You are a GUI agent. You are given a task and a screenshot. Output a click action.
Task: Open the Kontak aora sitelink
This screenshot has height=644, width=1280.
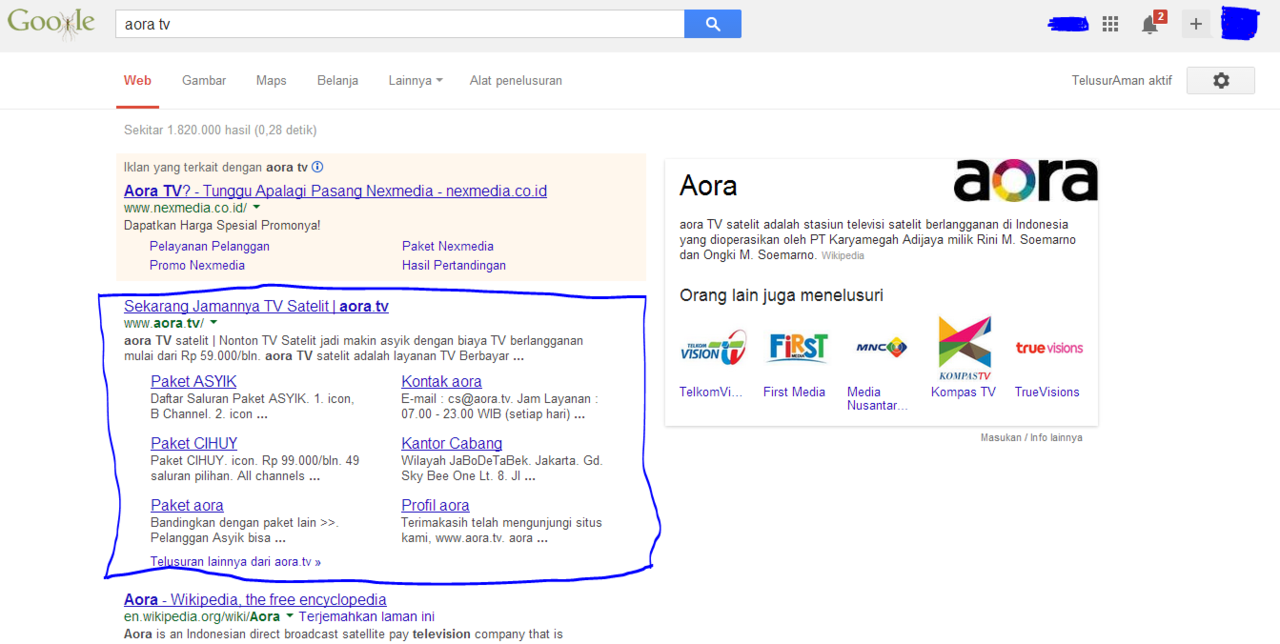(x=441, y=381)
